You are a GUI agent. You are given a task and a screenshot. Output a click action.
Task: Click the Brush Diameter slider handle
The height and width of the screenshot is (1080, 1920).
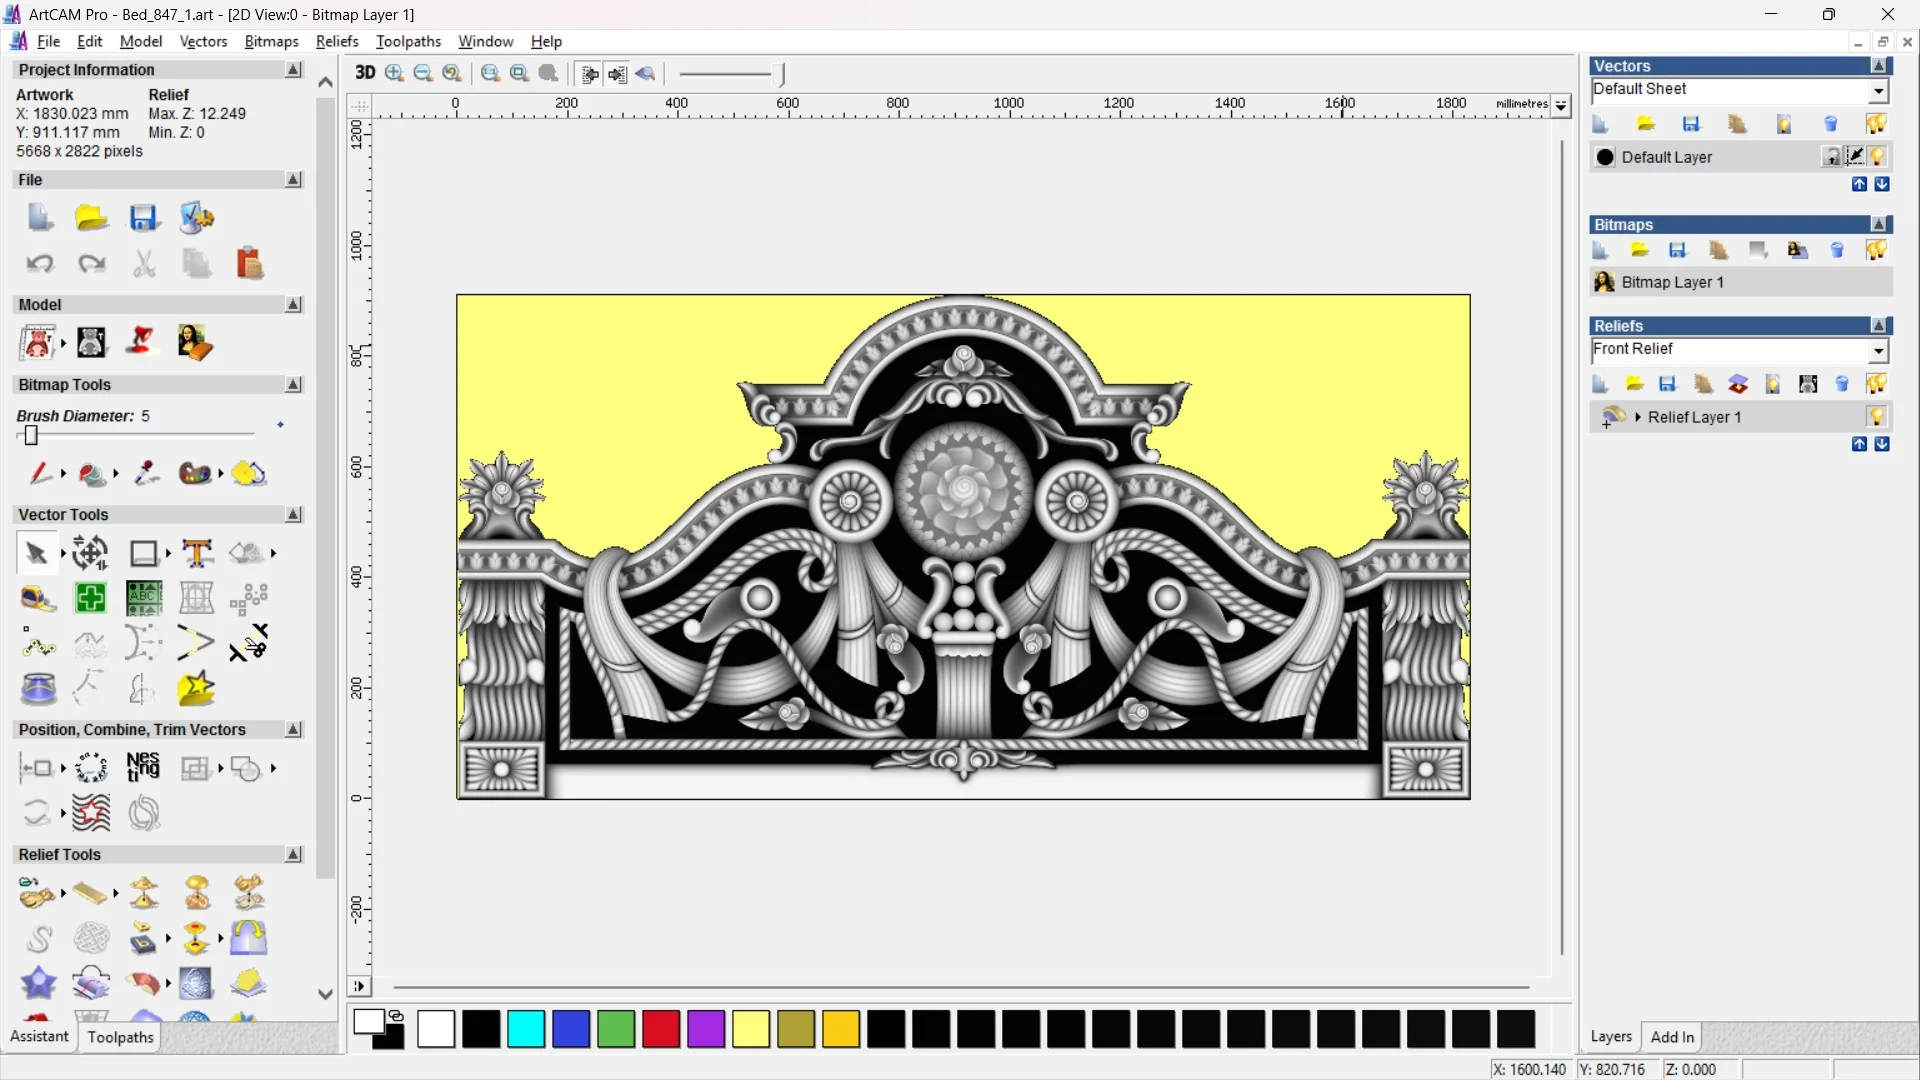(x=31, y=436)
